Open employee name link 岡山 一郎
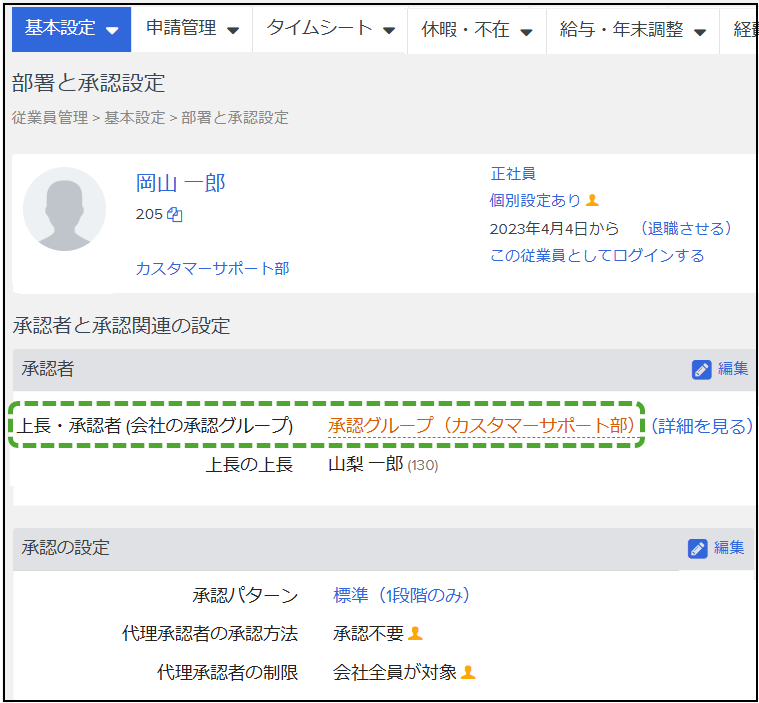The image size is (759, 703). coord(181,183)
